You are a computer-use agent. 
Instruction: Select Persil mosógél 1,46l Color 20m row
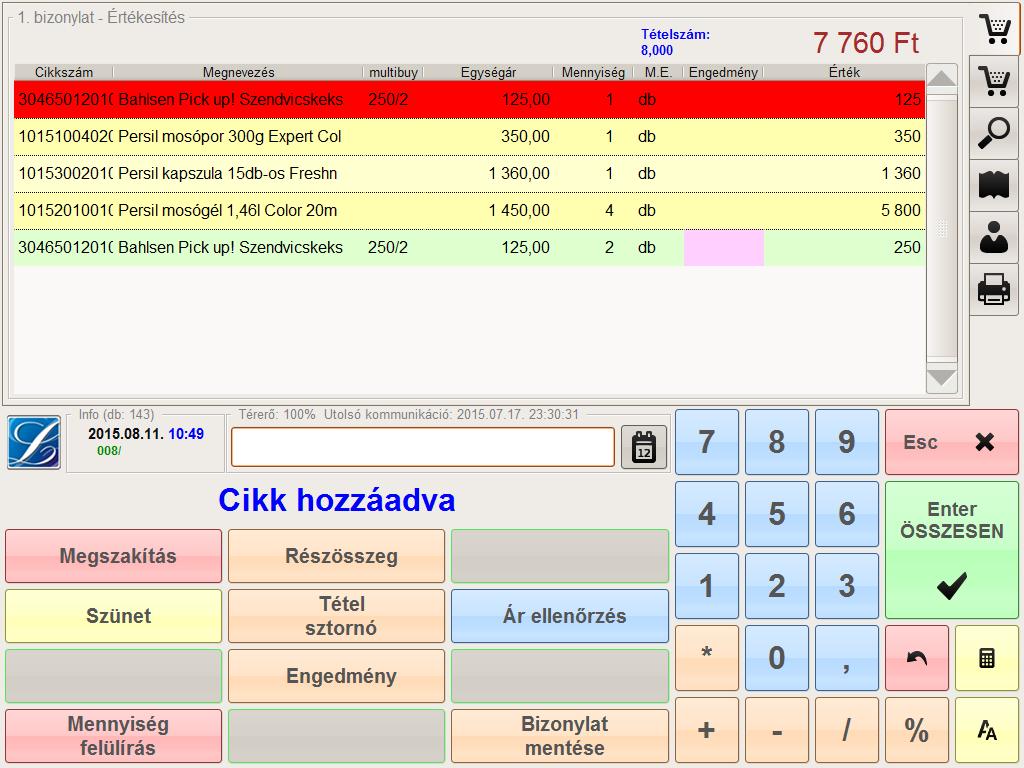470,210
